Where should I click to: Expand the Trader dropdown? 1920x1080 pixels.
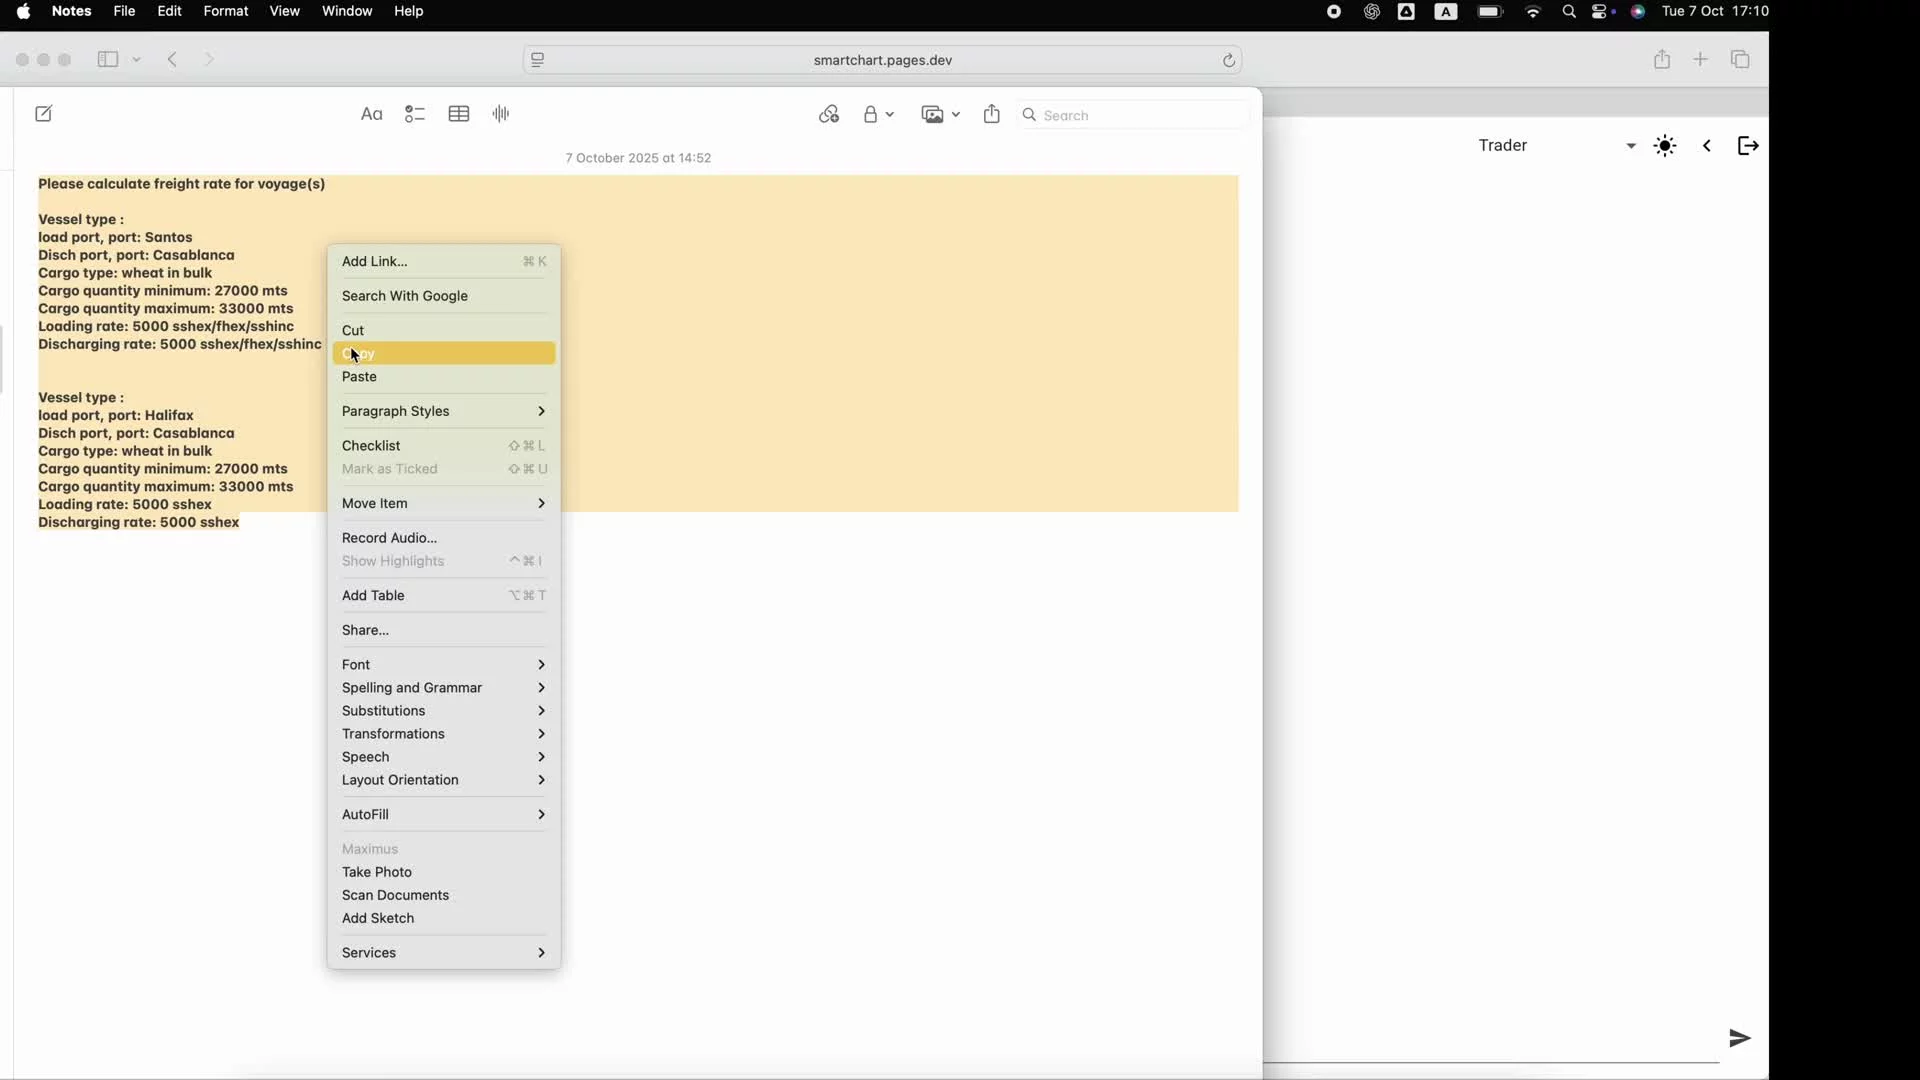[x=1631, y=146]
